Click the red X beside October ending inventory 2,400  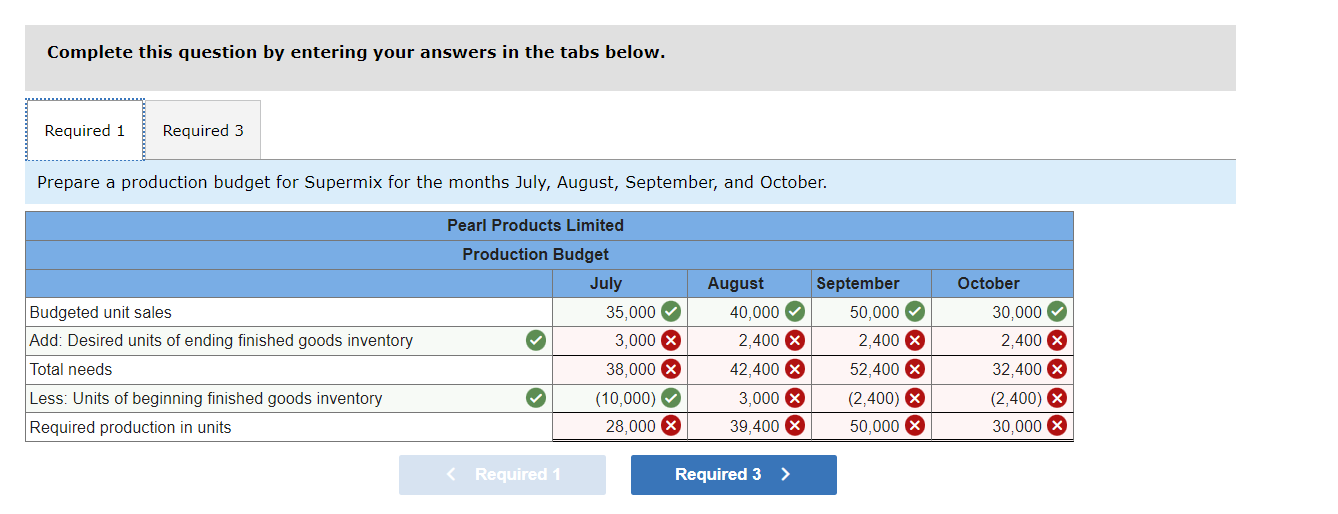(1057, 340)
